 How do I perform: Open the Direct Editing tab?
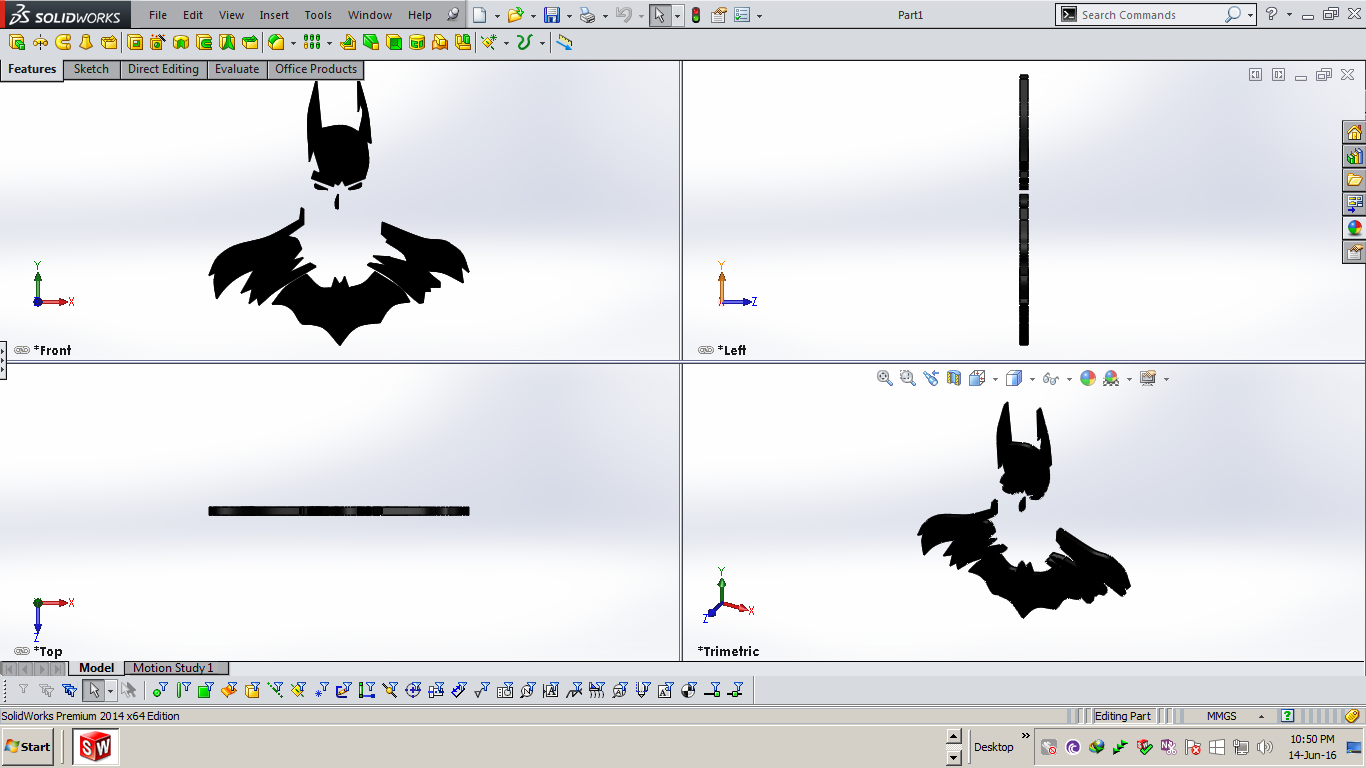point(163,69)
